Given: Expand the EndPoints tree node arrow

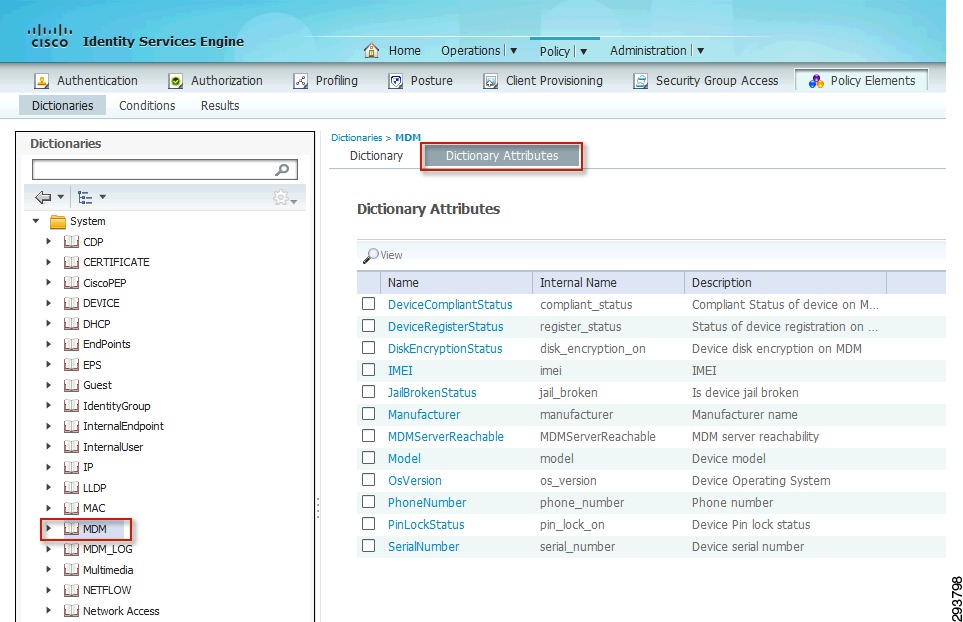Looking at the screenshot, I should pyautogui.click(x=49, y=344).
